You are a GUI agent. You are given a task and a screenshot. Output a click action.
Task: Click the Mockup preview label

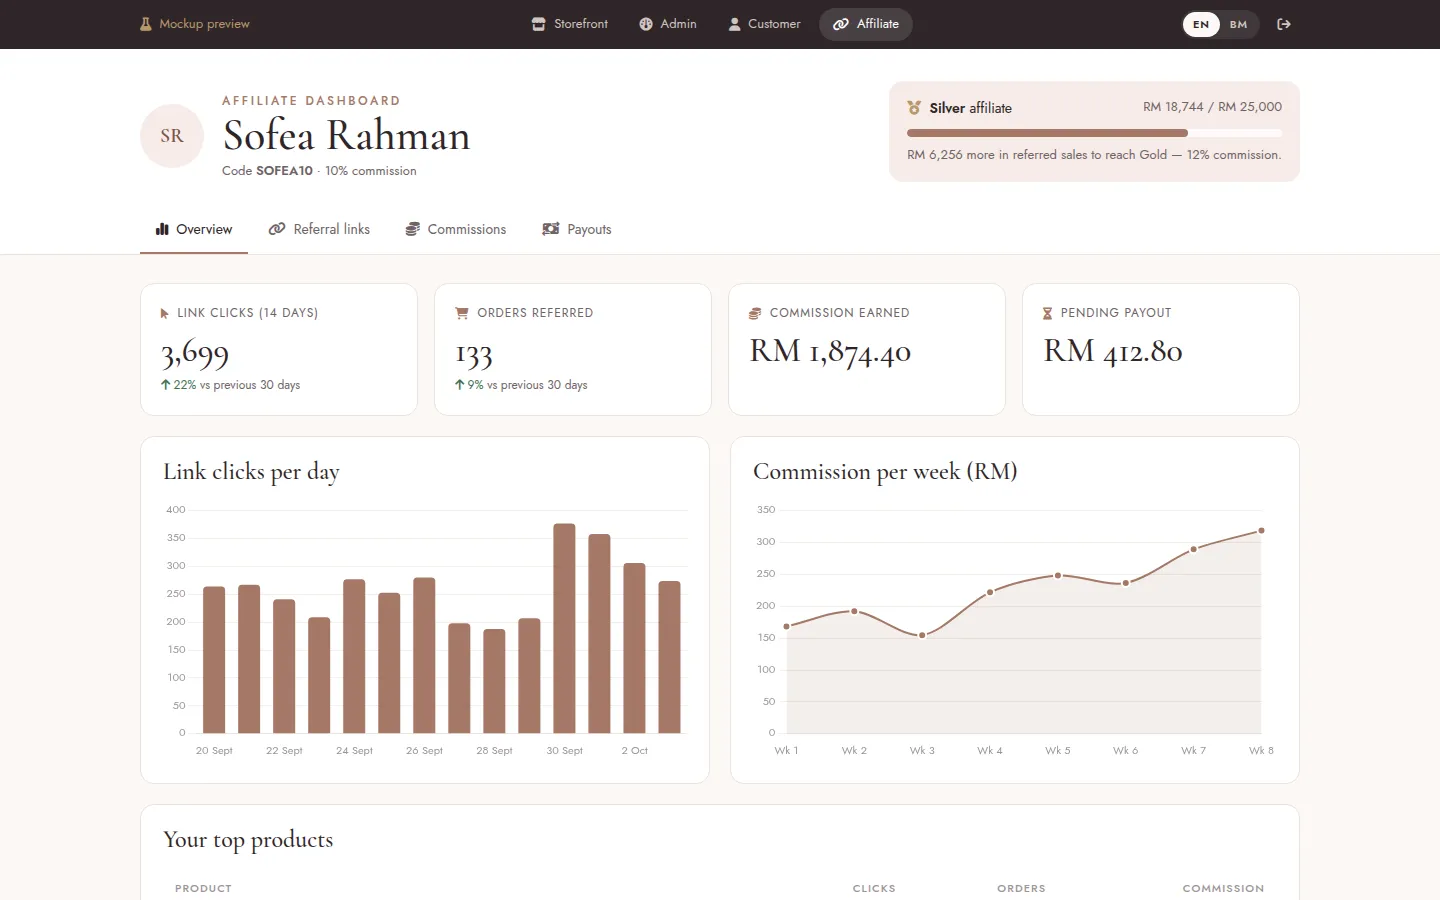[204, 24]
